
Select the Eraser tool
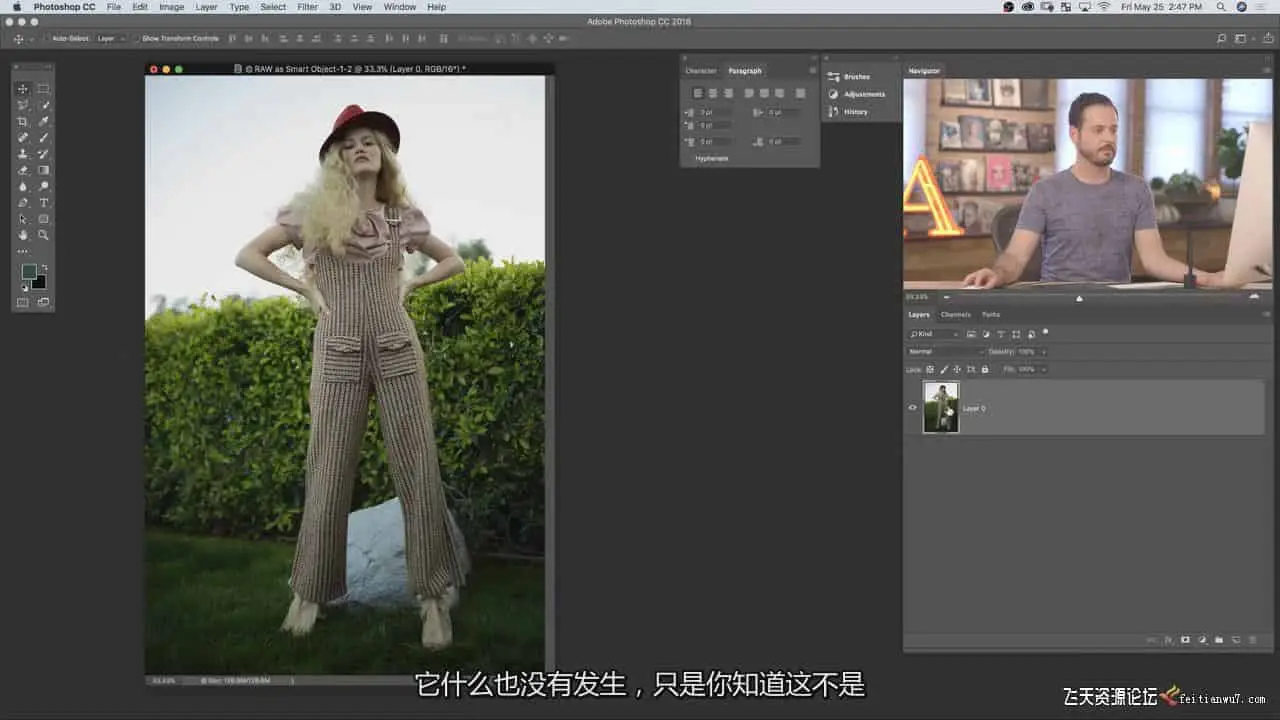(23, 170)
